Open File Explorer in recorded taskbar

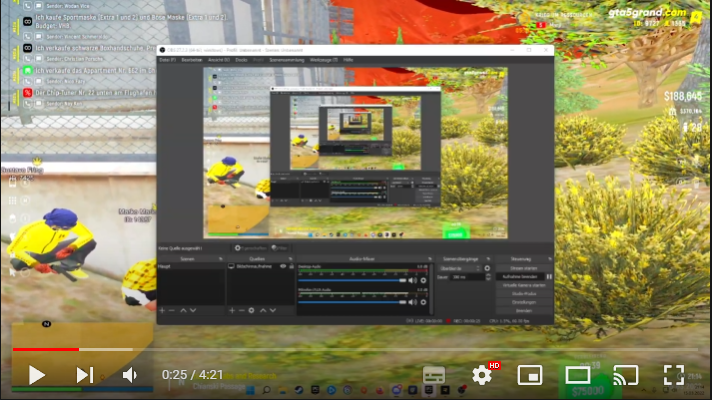[282, 390]
